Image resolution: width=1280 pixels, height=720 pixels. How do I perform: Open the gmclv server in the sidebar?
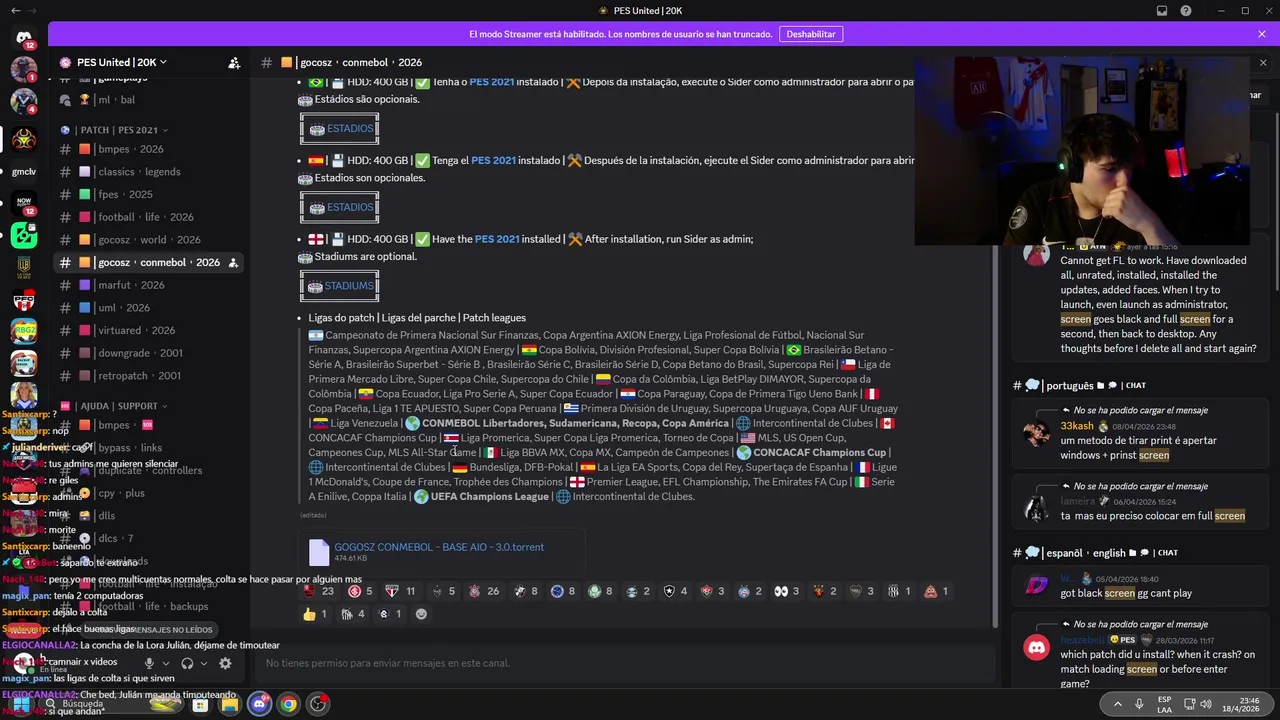(x=24, y=171)
